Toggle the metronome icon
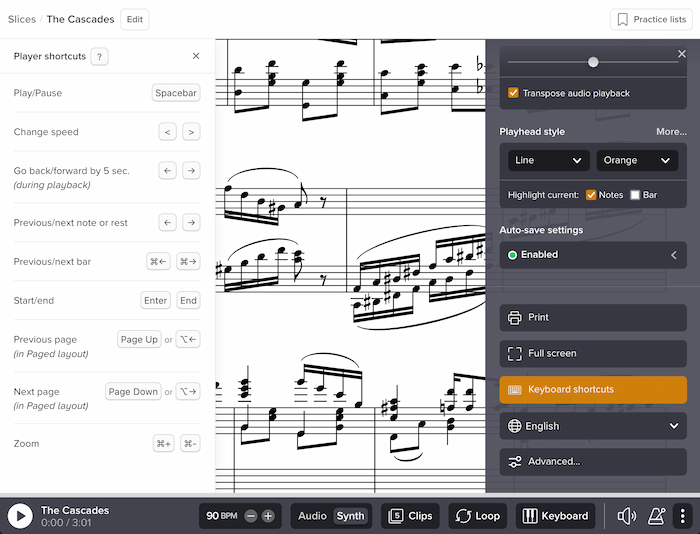This screenshot has width=700, height=534. (657, 516)
